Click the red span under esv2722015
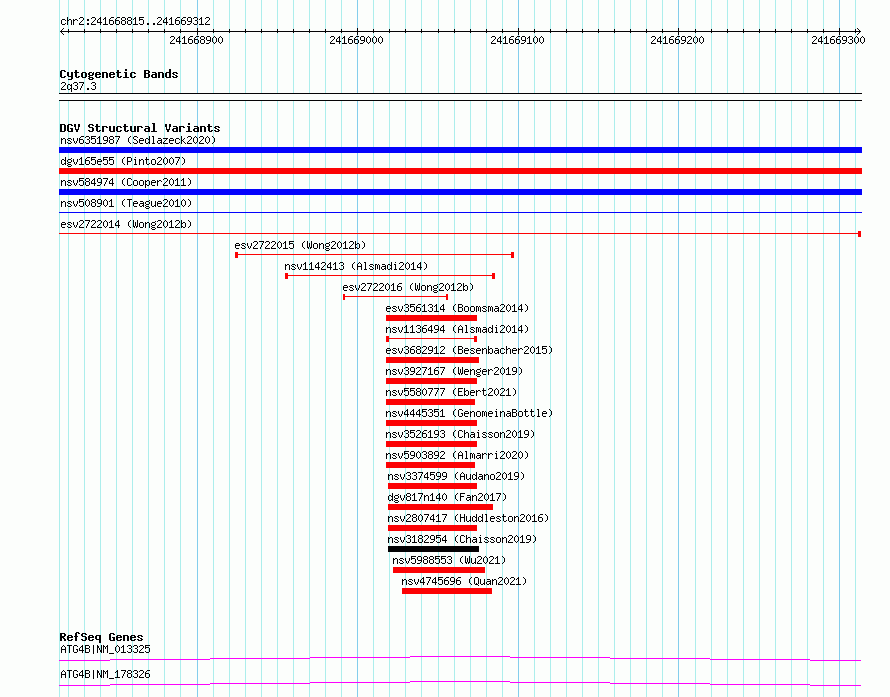This screenshot has height=697, width=890. 375,255
